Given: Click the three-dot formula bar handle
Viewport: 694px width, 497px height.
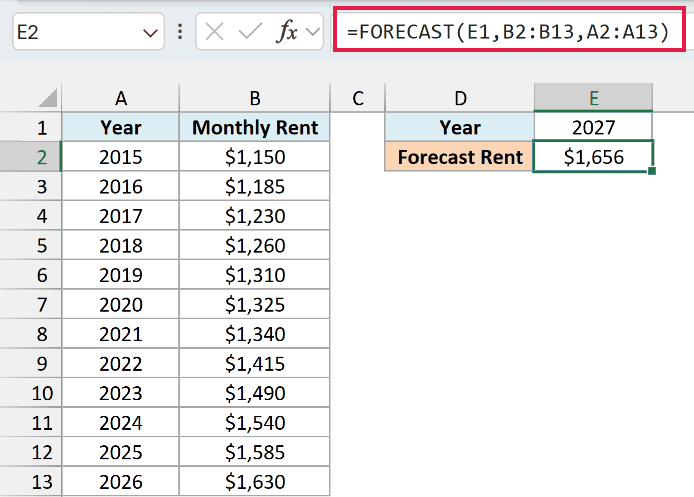Looking at the screenshot, I should click(180, 32).
